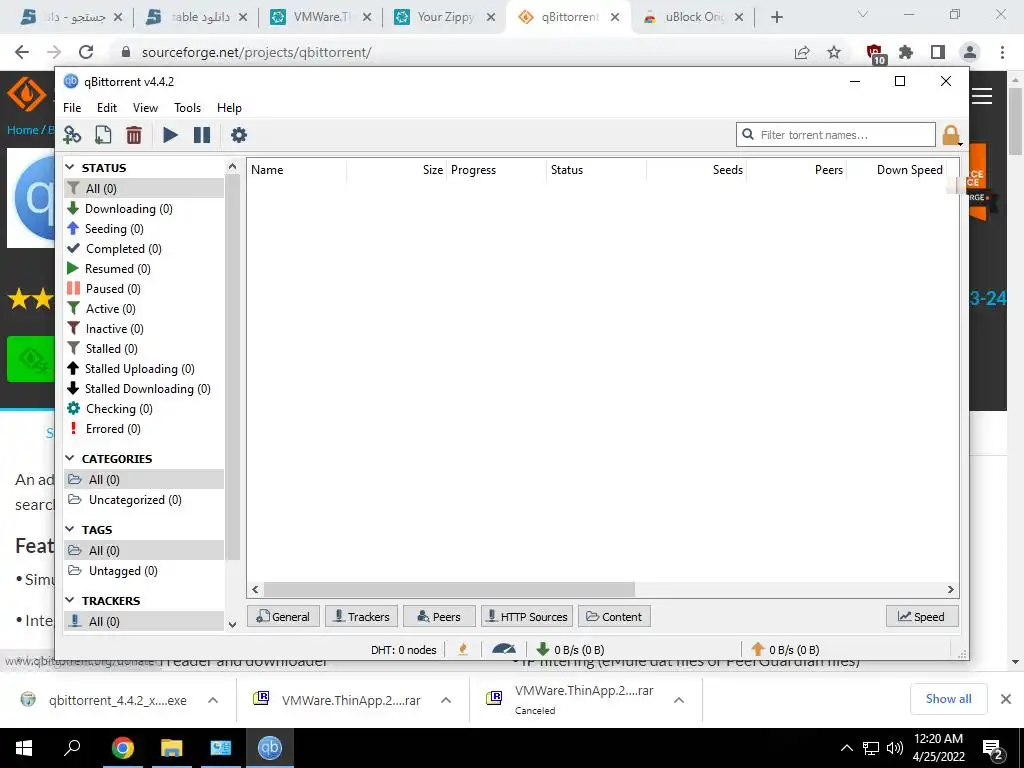Image resolution: width=1024 pixels, height=768 pixels.
Task: Switch to the Trackers tab
Action: click(x=361, y=616)
